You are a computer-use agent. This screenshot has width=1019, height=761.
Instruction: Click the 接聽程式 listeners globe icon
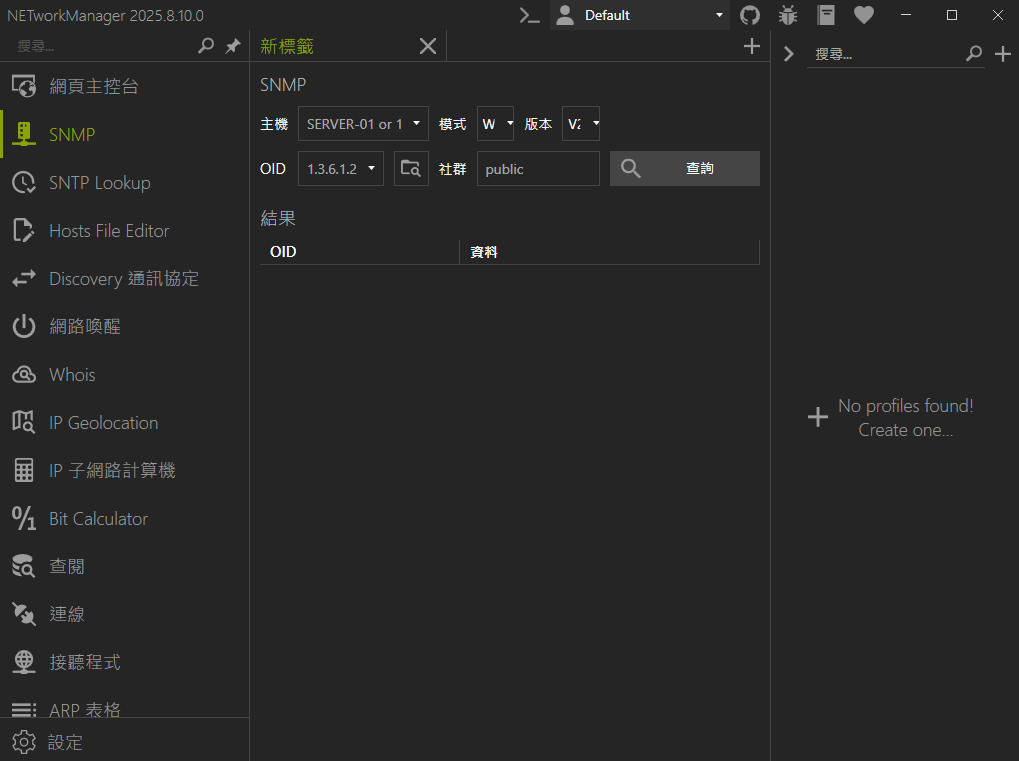click(24, 662)
